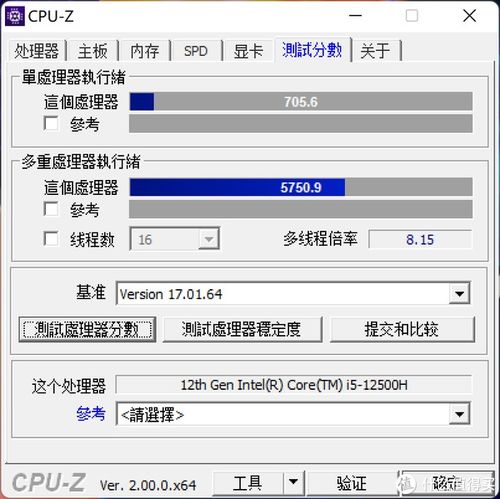The height and width of the screenshot is (499, 500).
Task: Click the CPU-Z app icon in title bar
Action: pyautogui.click(x=14, y=16)
